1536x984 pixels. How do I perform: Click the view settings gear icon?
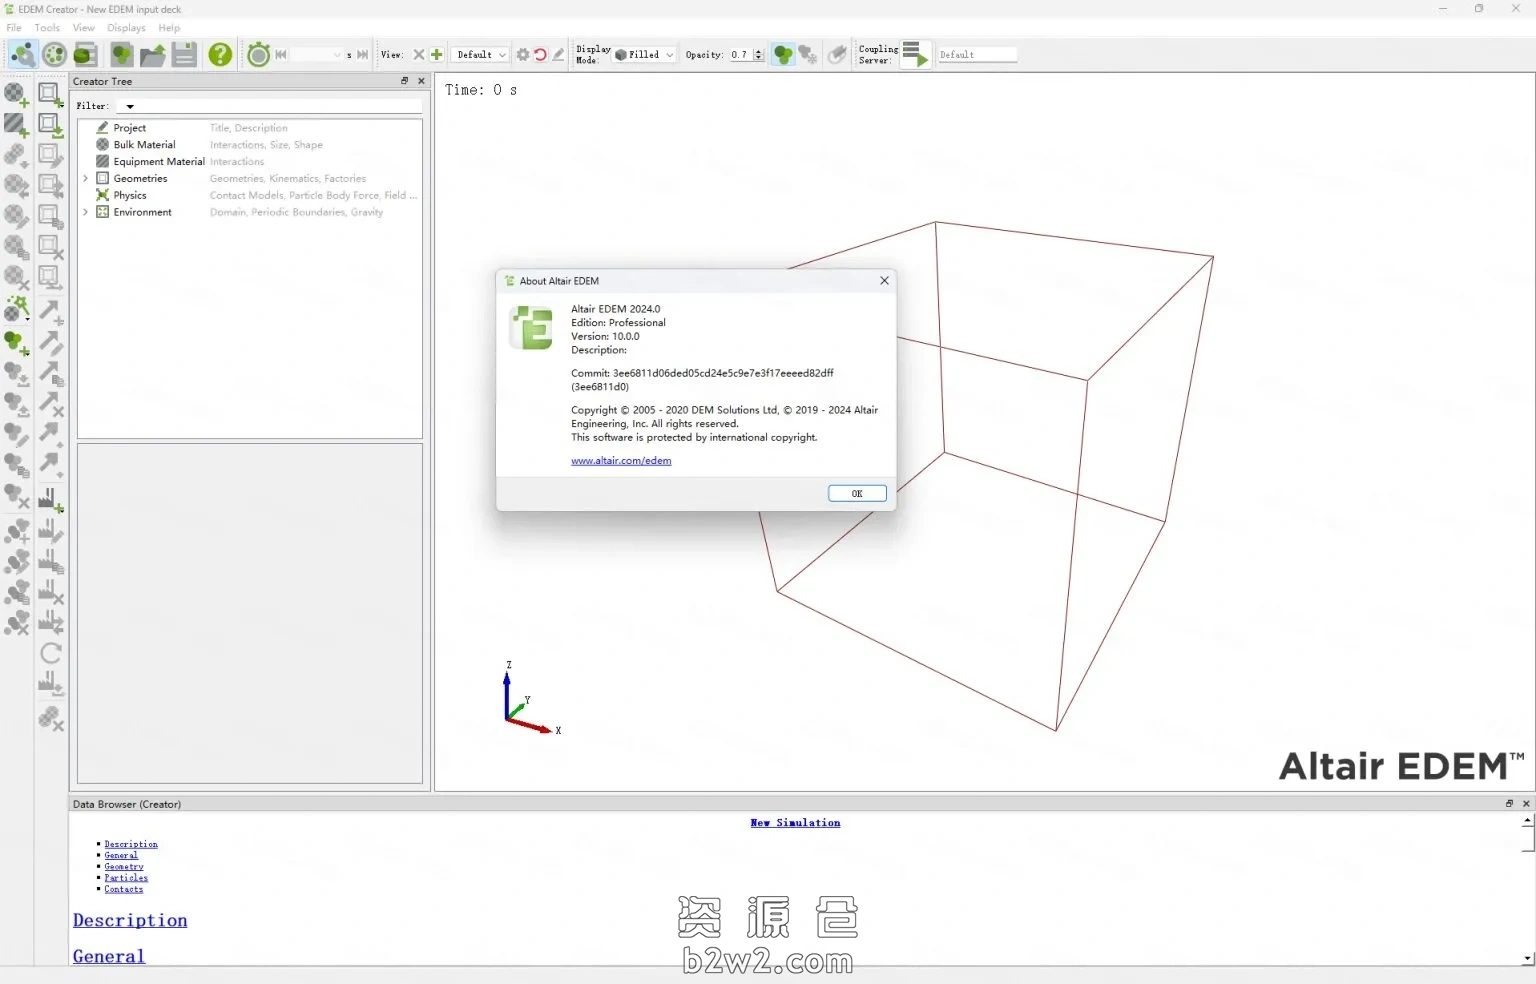522,55
